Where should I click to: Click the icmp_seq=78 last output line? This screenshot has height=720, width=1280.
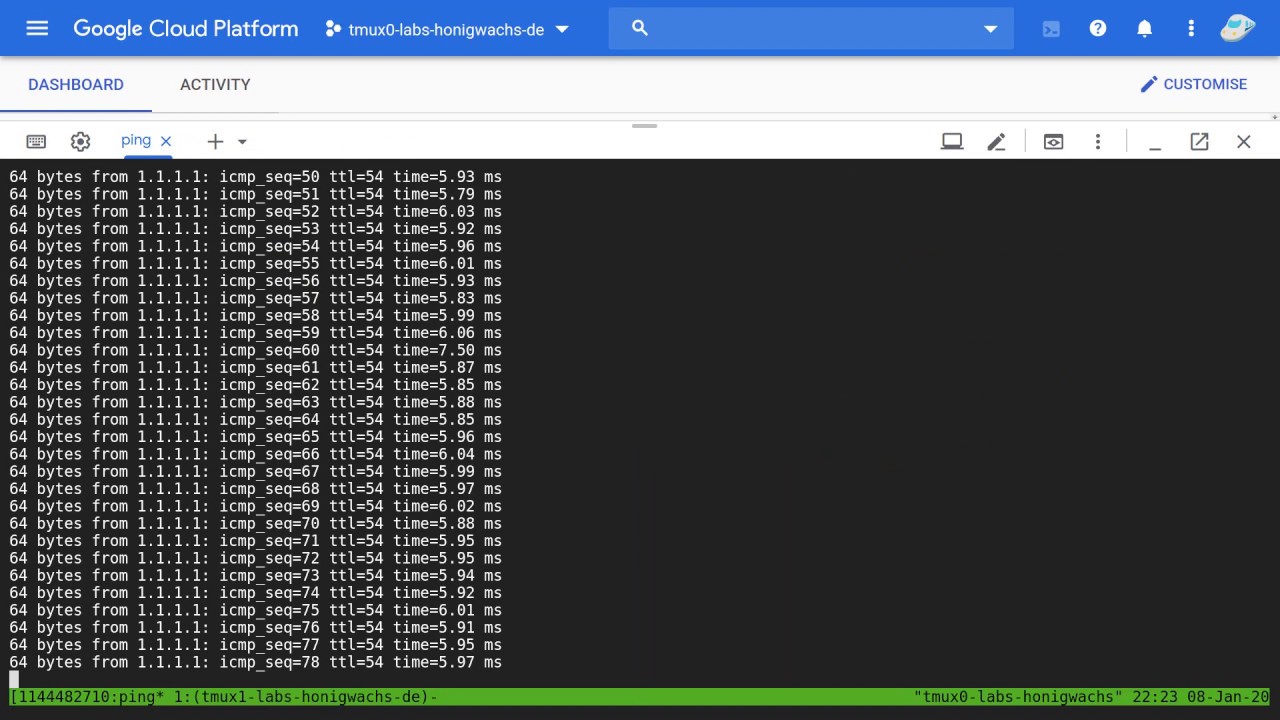pos(256,662)
